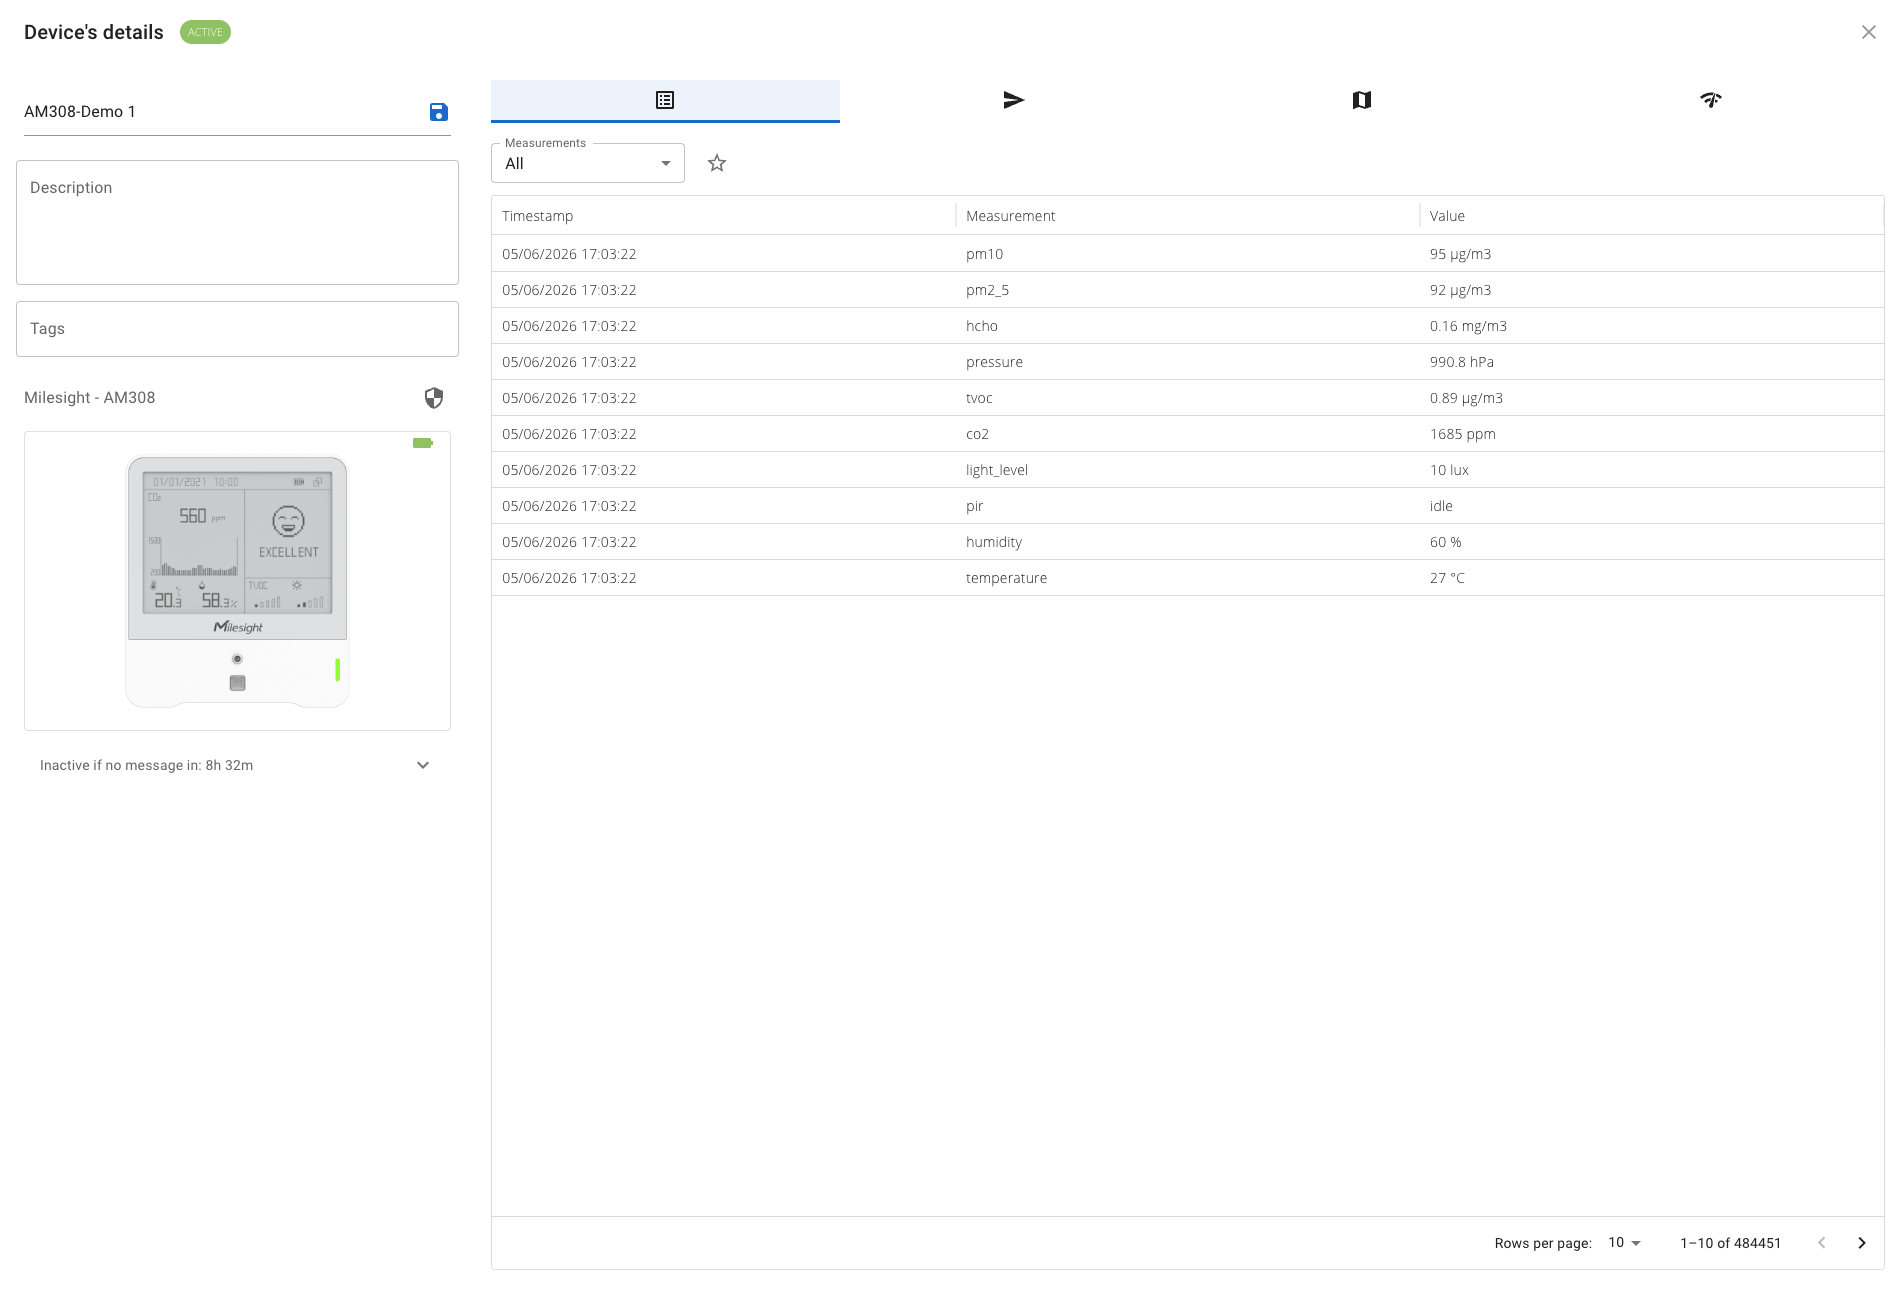Click the value 1685 ppm
Viewport: 1901px width, 1305px height.
pos(1462,434)
